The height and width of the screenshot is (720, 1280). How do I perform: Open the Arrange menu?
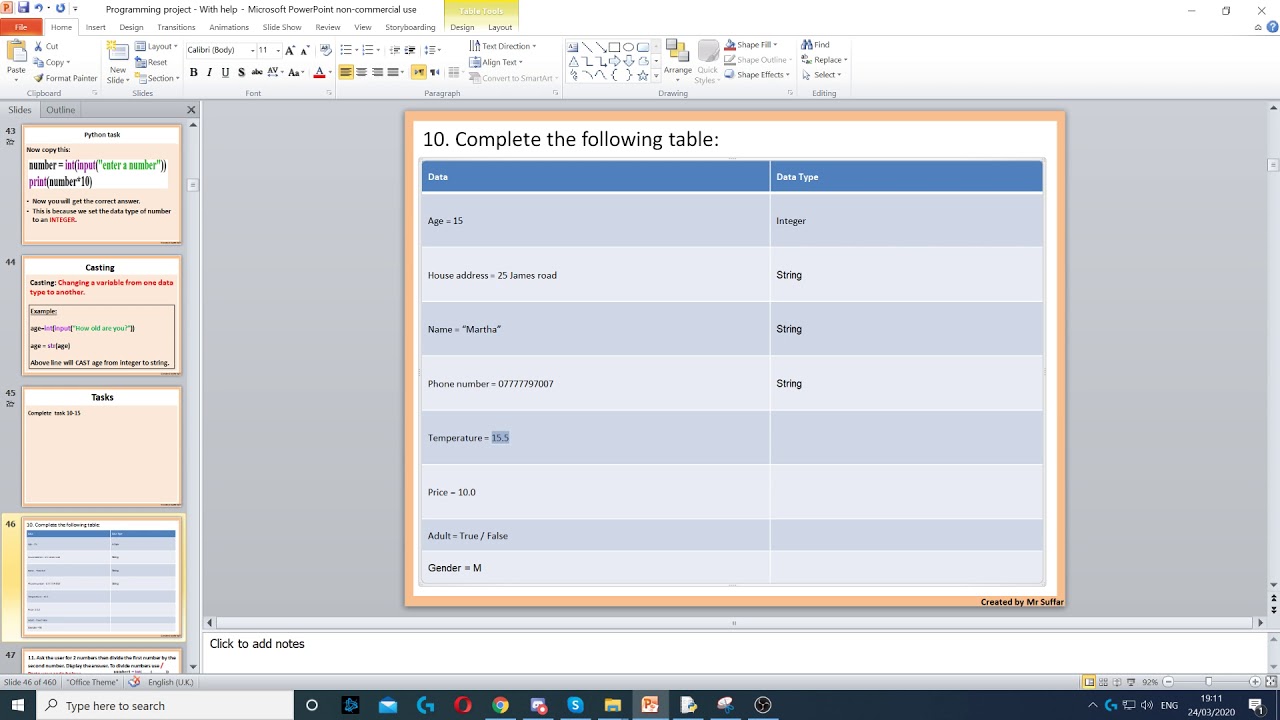coord(678,60)
